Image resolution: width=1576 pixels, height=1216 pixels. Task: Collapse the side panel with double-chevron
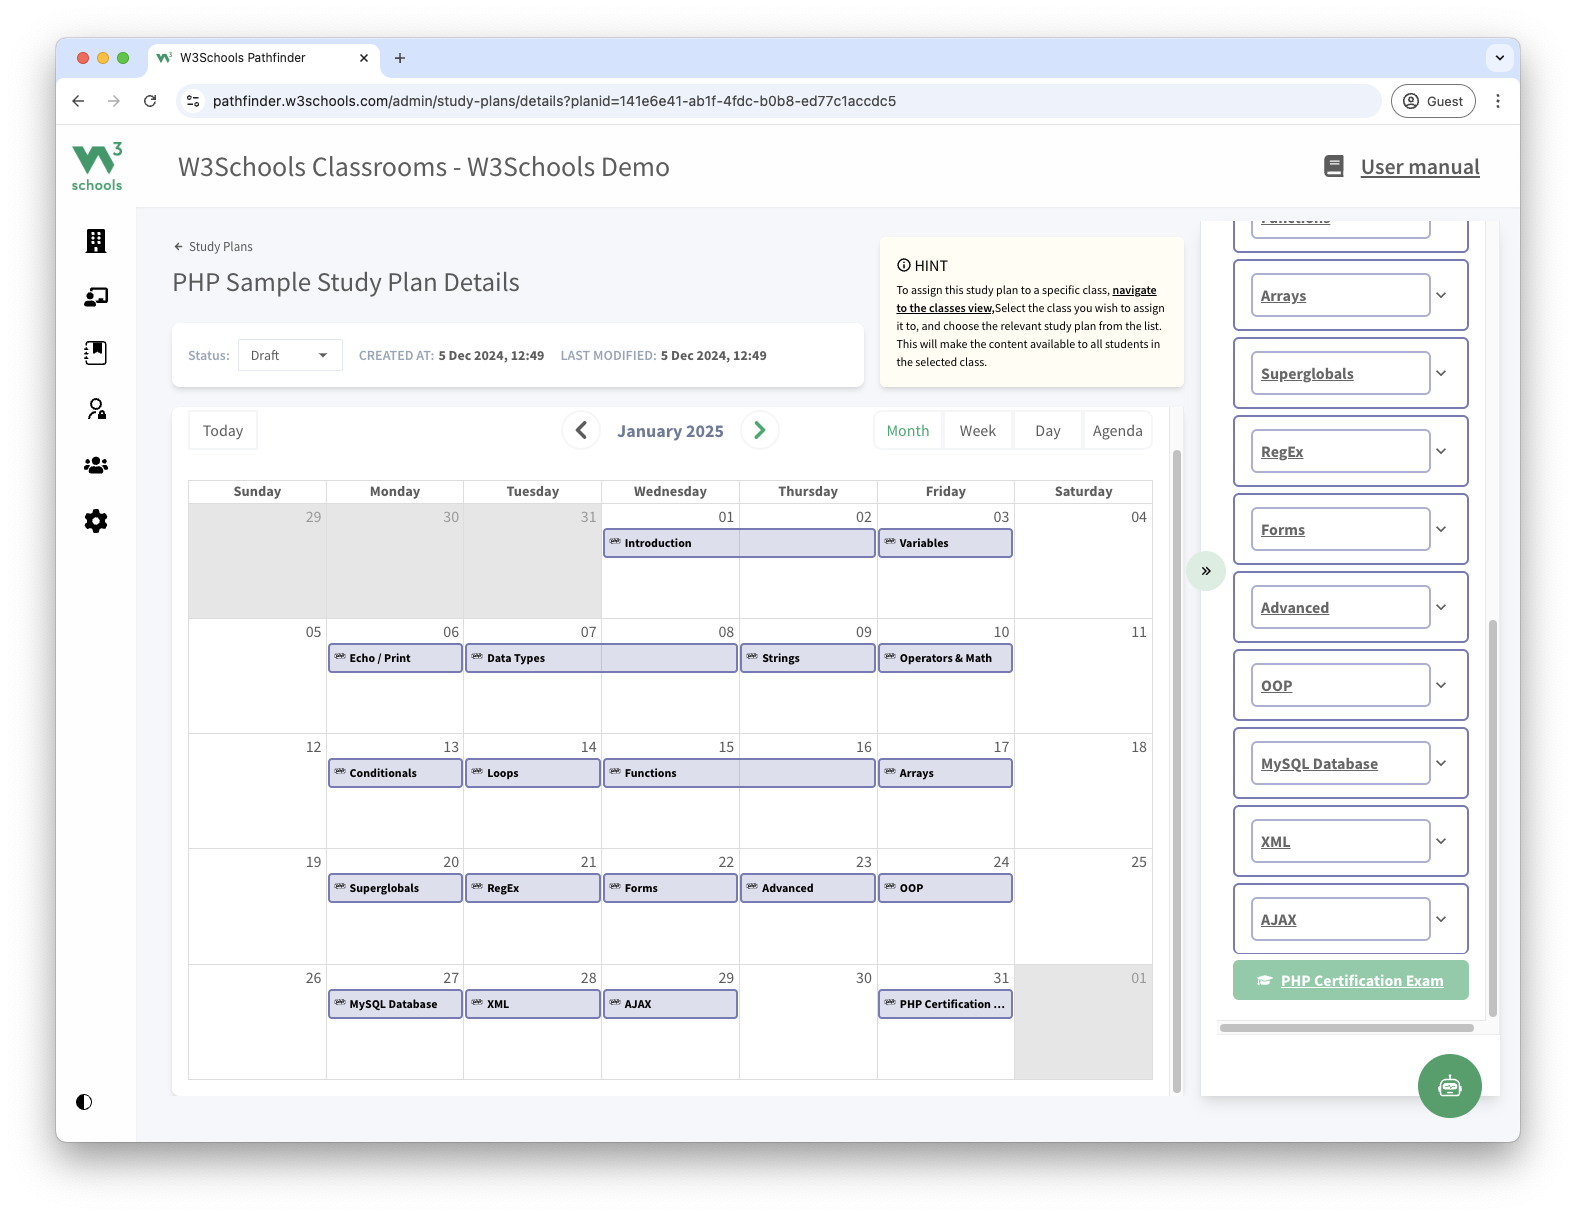point(1206,571)
